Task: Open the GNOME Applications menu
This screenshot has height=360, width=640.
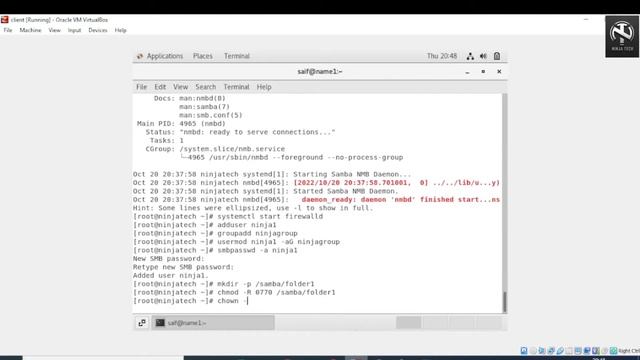Action: click(165, 56)
